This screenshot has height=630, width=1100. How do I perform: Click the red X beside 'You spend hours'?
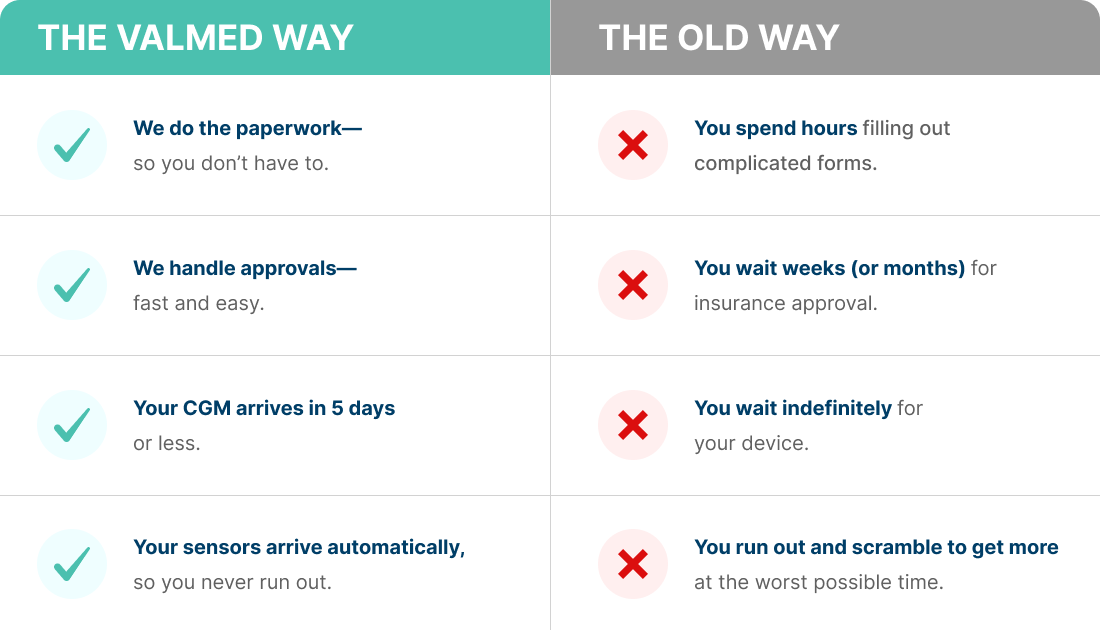[x=633, y=145]
